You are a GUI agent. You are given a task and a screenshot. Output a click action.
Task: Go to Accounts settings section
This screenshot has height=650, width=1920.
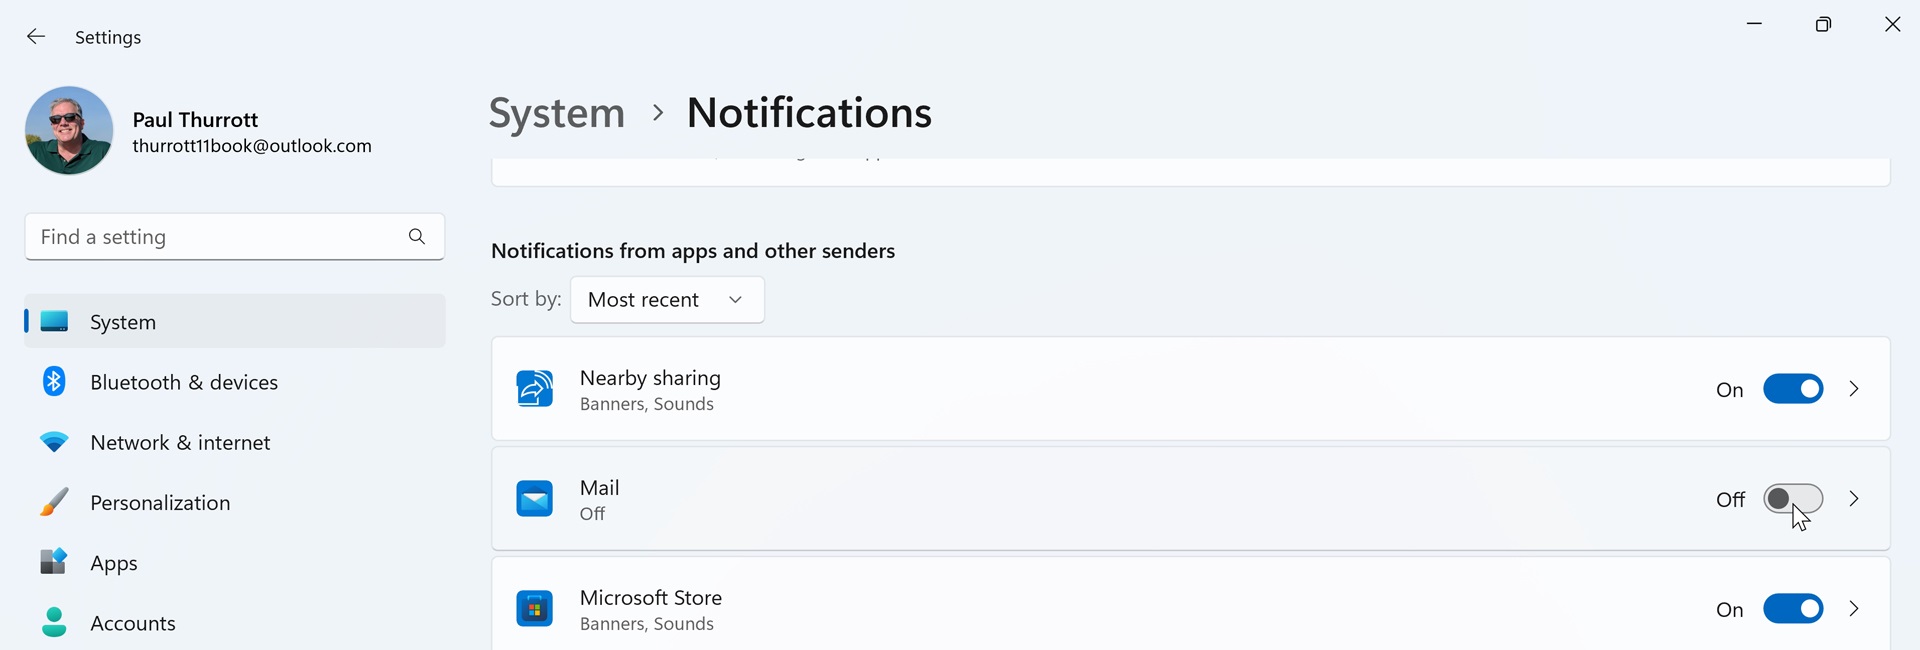[x=132, y=623]
